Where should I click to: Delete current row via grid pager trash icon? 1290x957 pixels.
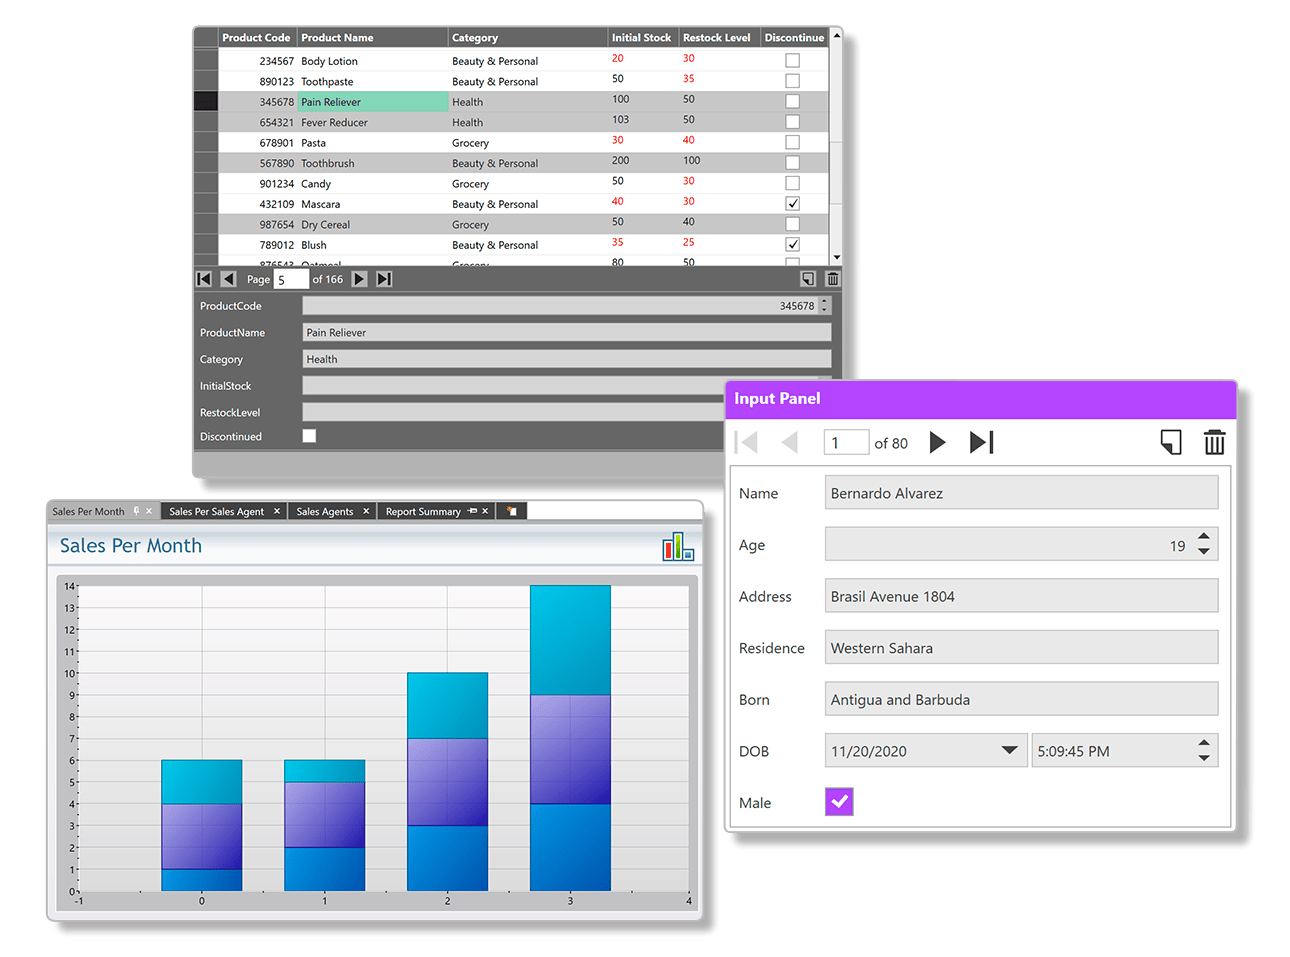(832, 279)
